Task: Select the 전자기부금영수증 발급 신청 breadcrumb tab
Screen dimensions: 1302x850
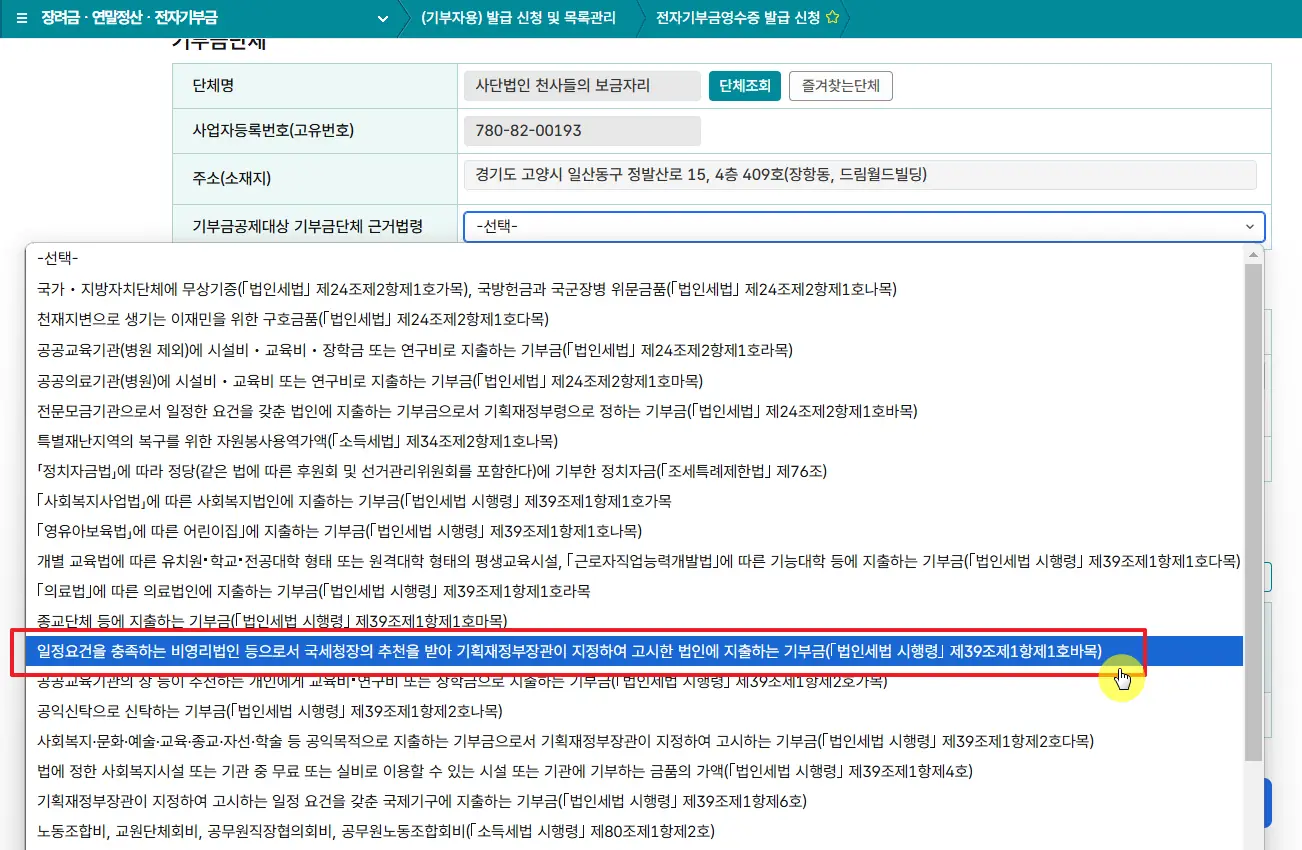Action: [737, 19]
